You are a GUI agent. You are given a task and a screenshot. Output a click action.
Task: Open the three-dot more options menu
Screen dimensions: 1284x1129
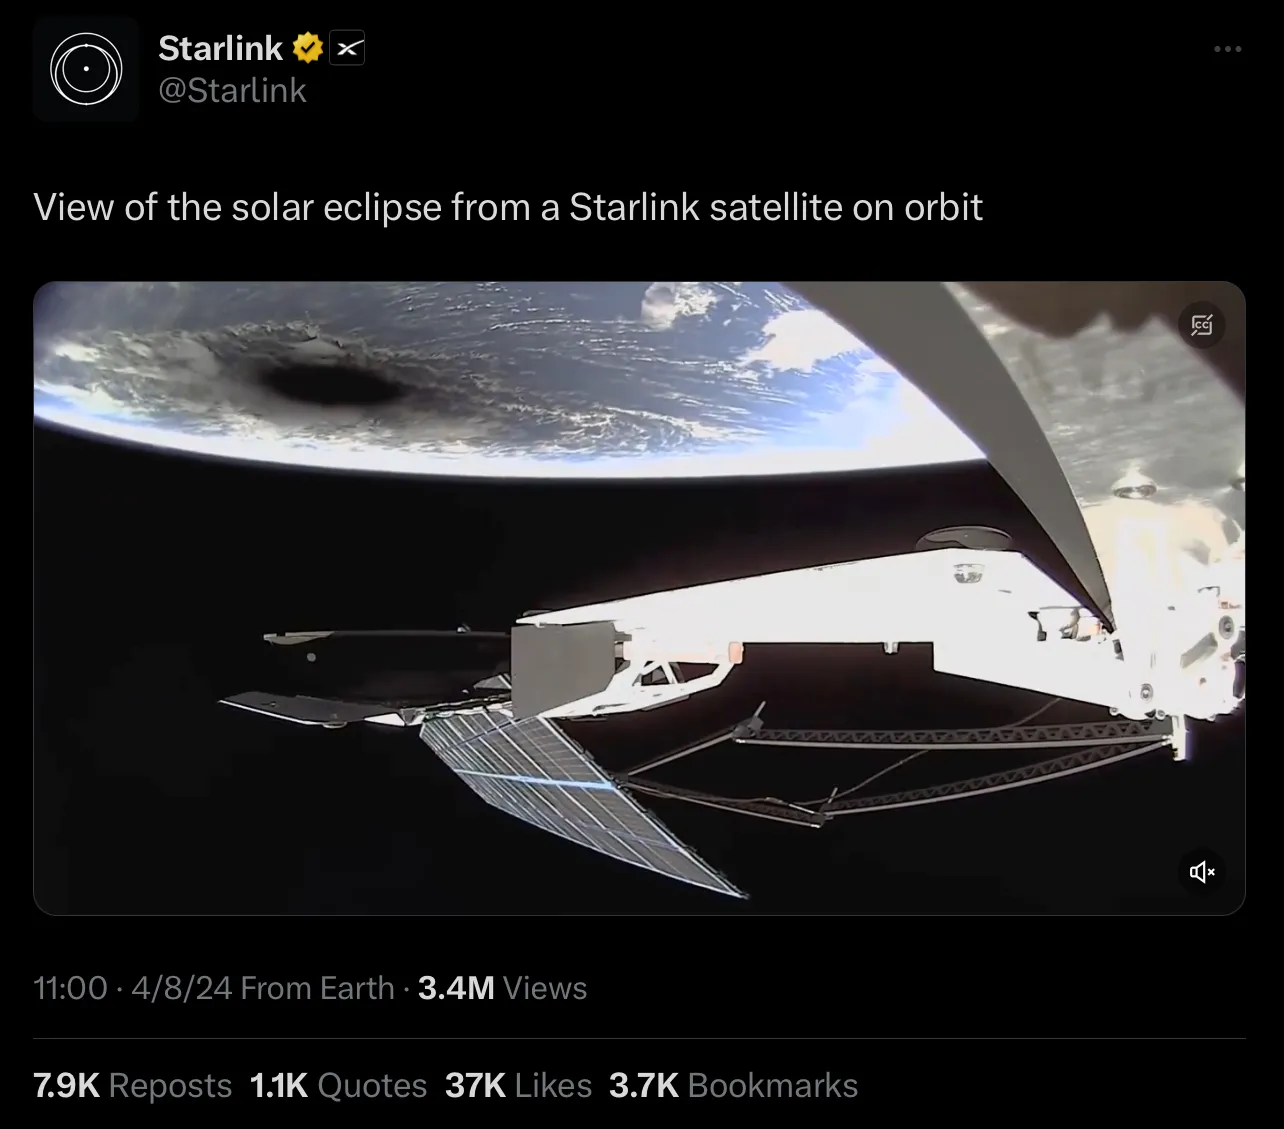click(1227, 48)
